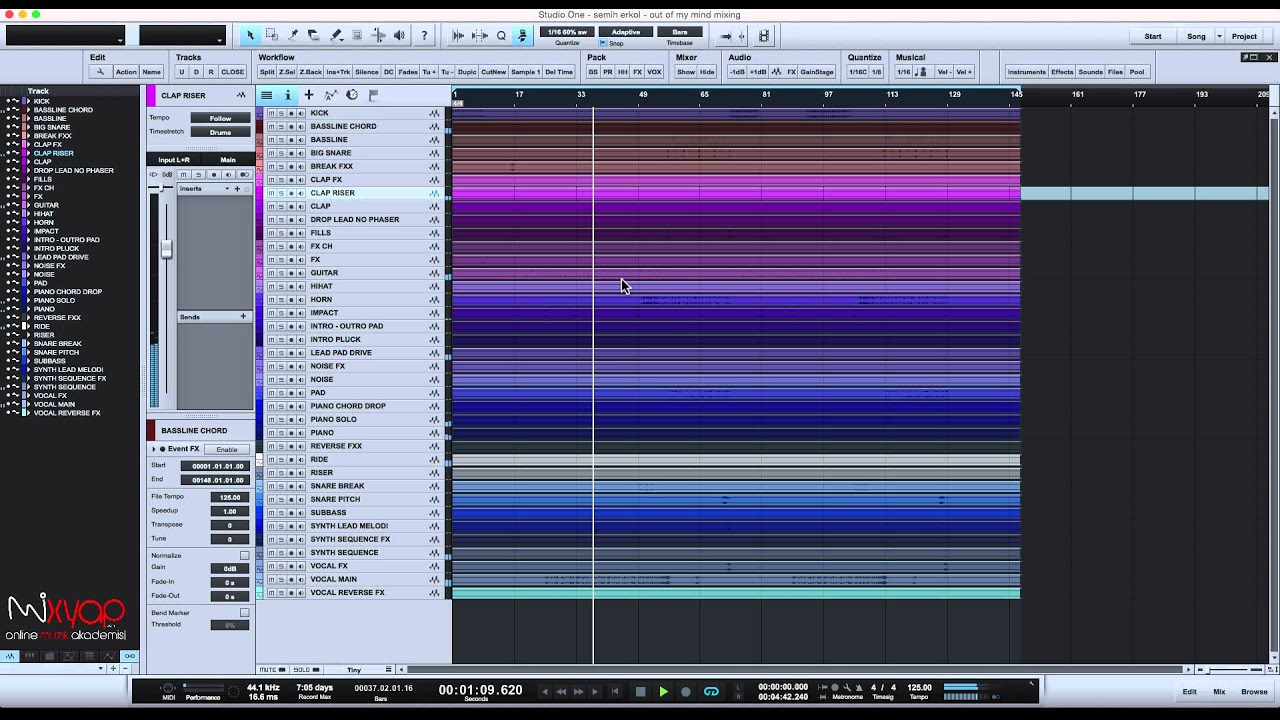Viewport: 1280px width, 720px height.
Task: Adjust the CLAP RISER channel volume fader
Action: (x=166, y=250)
